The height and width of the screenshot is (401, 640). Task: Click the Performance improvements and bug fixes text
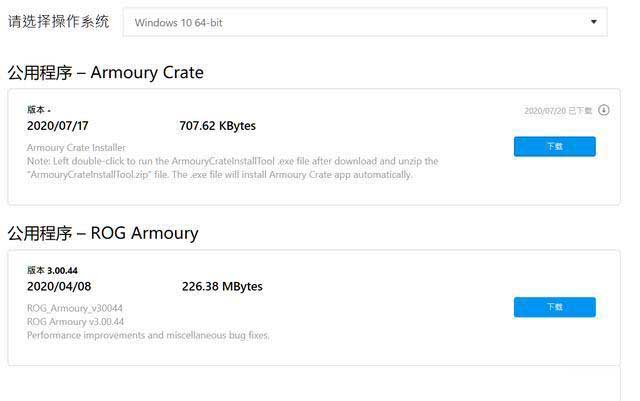click(148, 335)
